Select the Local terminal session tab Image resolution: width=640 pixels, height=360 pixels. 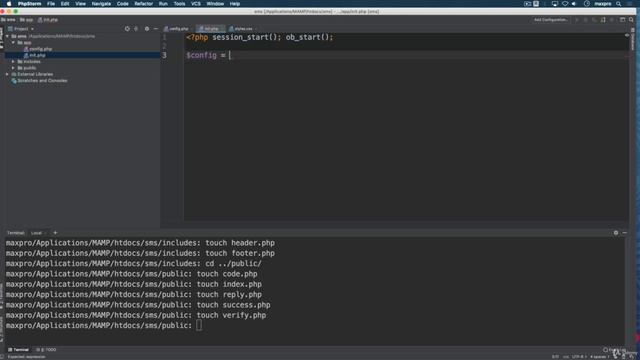(x=37, y=233)
